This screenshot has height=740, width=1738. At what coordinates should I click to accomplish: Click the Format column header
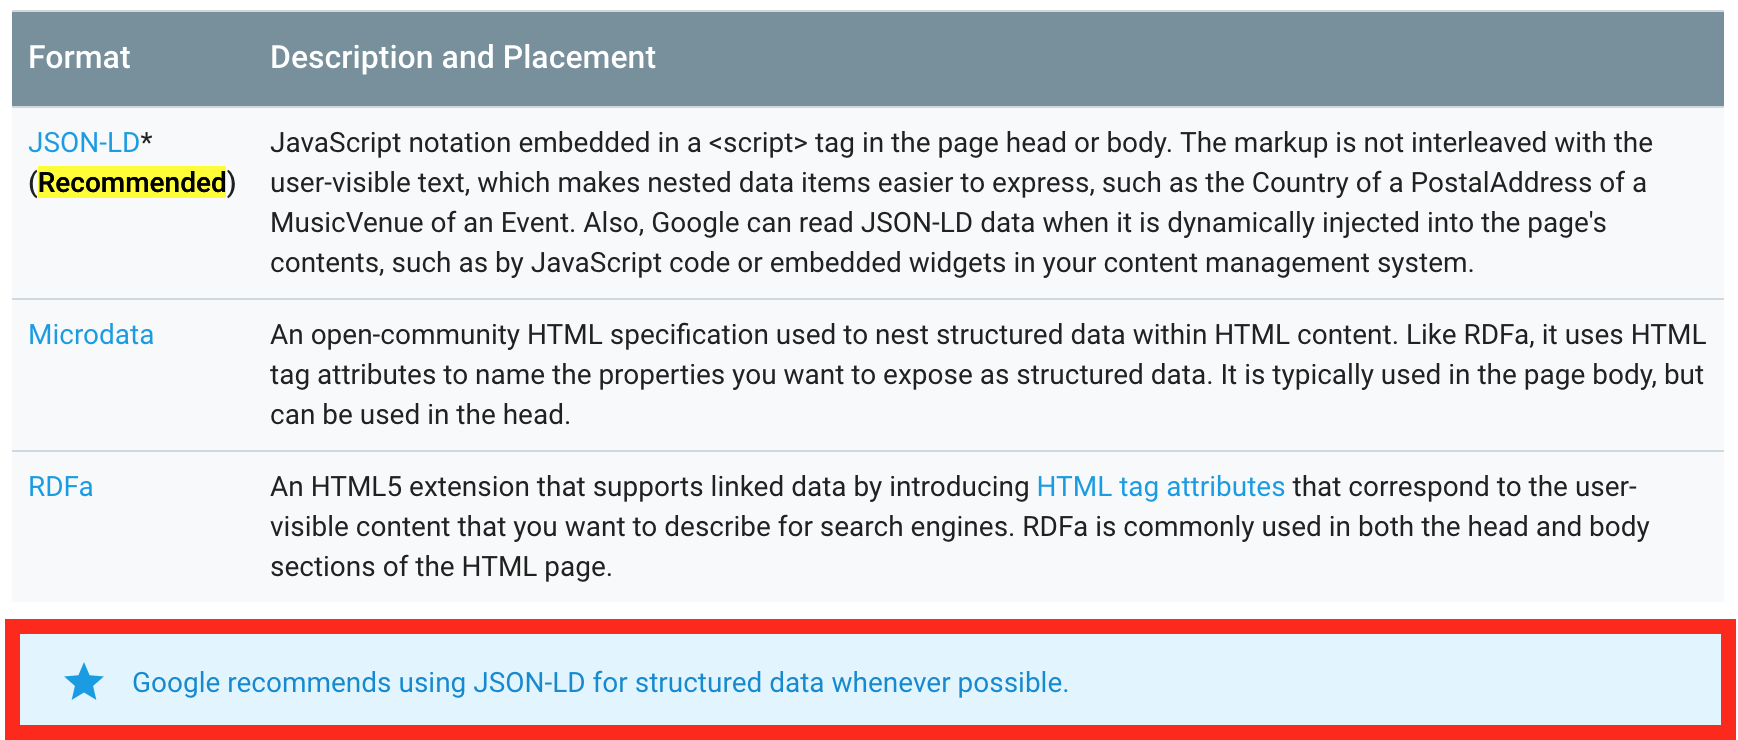[79, 57]
